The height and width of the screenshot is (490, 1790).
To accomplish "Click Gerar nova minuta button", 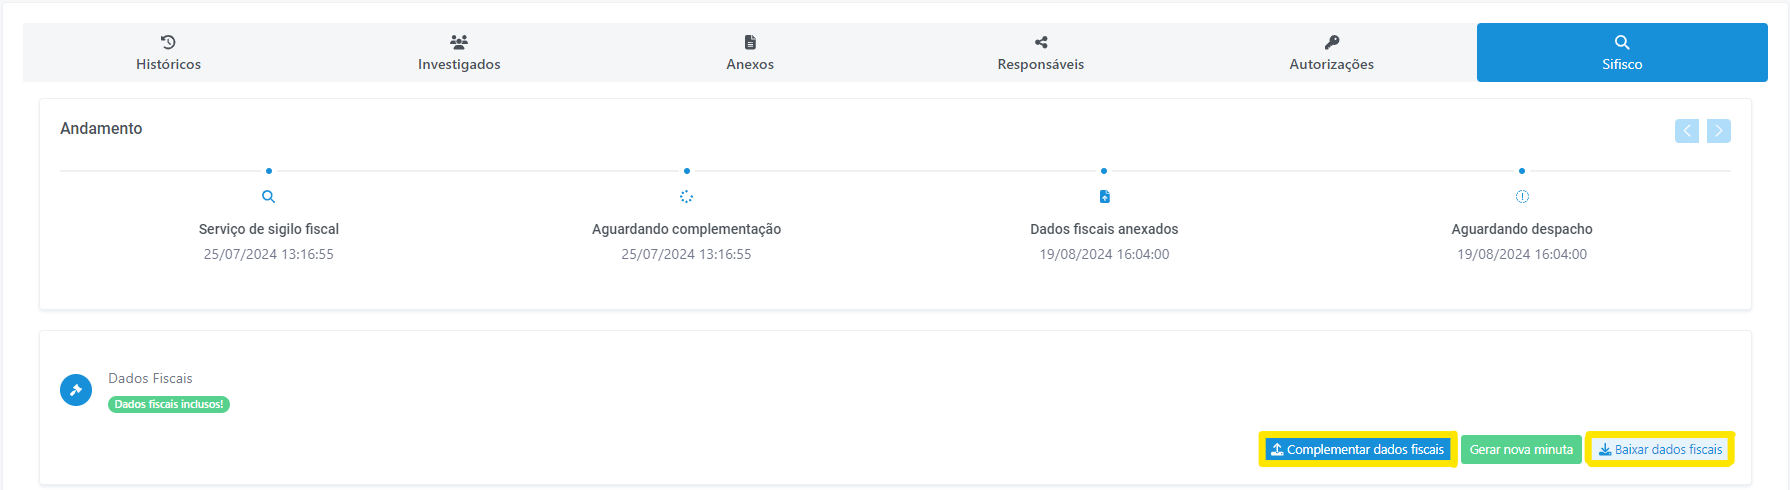I will coord(1521,450).
